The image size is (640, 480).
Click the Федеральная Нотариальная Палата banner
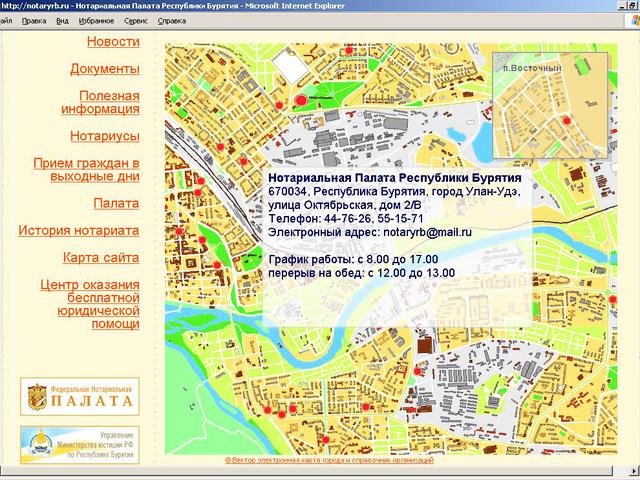coord(79,396)
